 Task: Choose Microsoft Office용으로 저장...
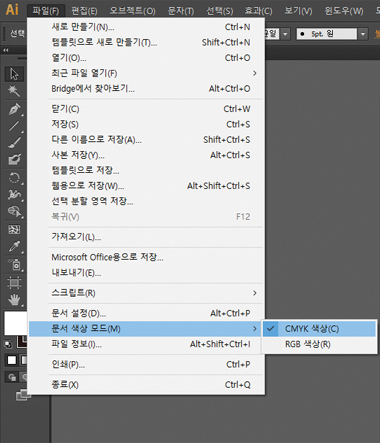[147, 257]
